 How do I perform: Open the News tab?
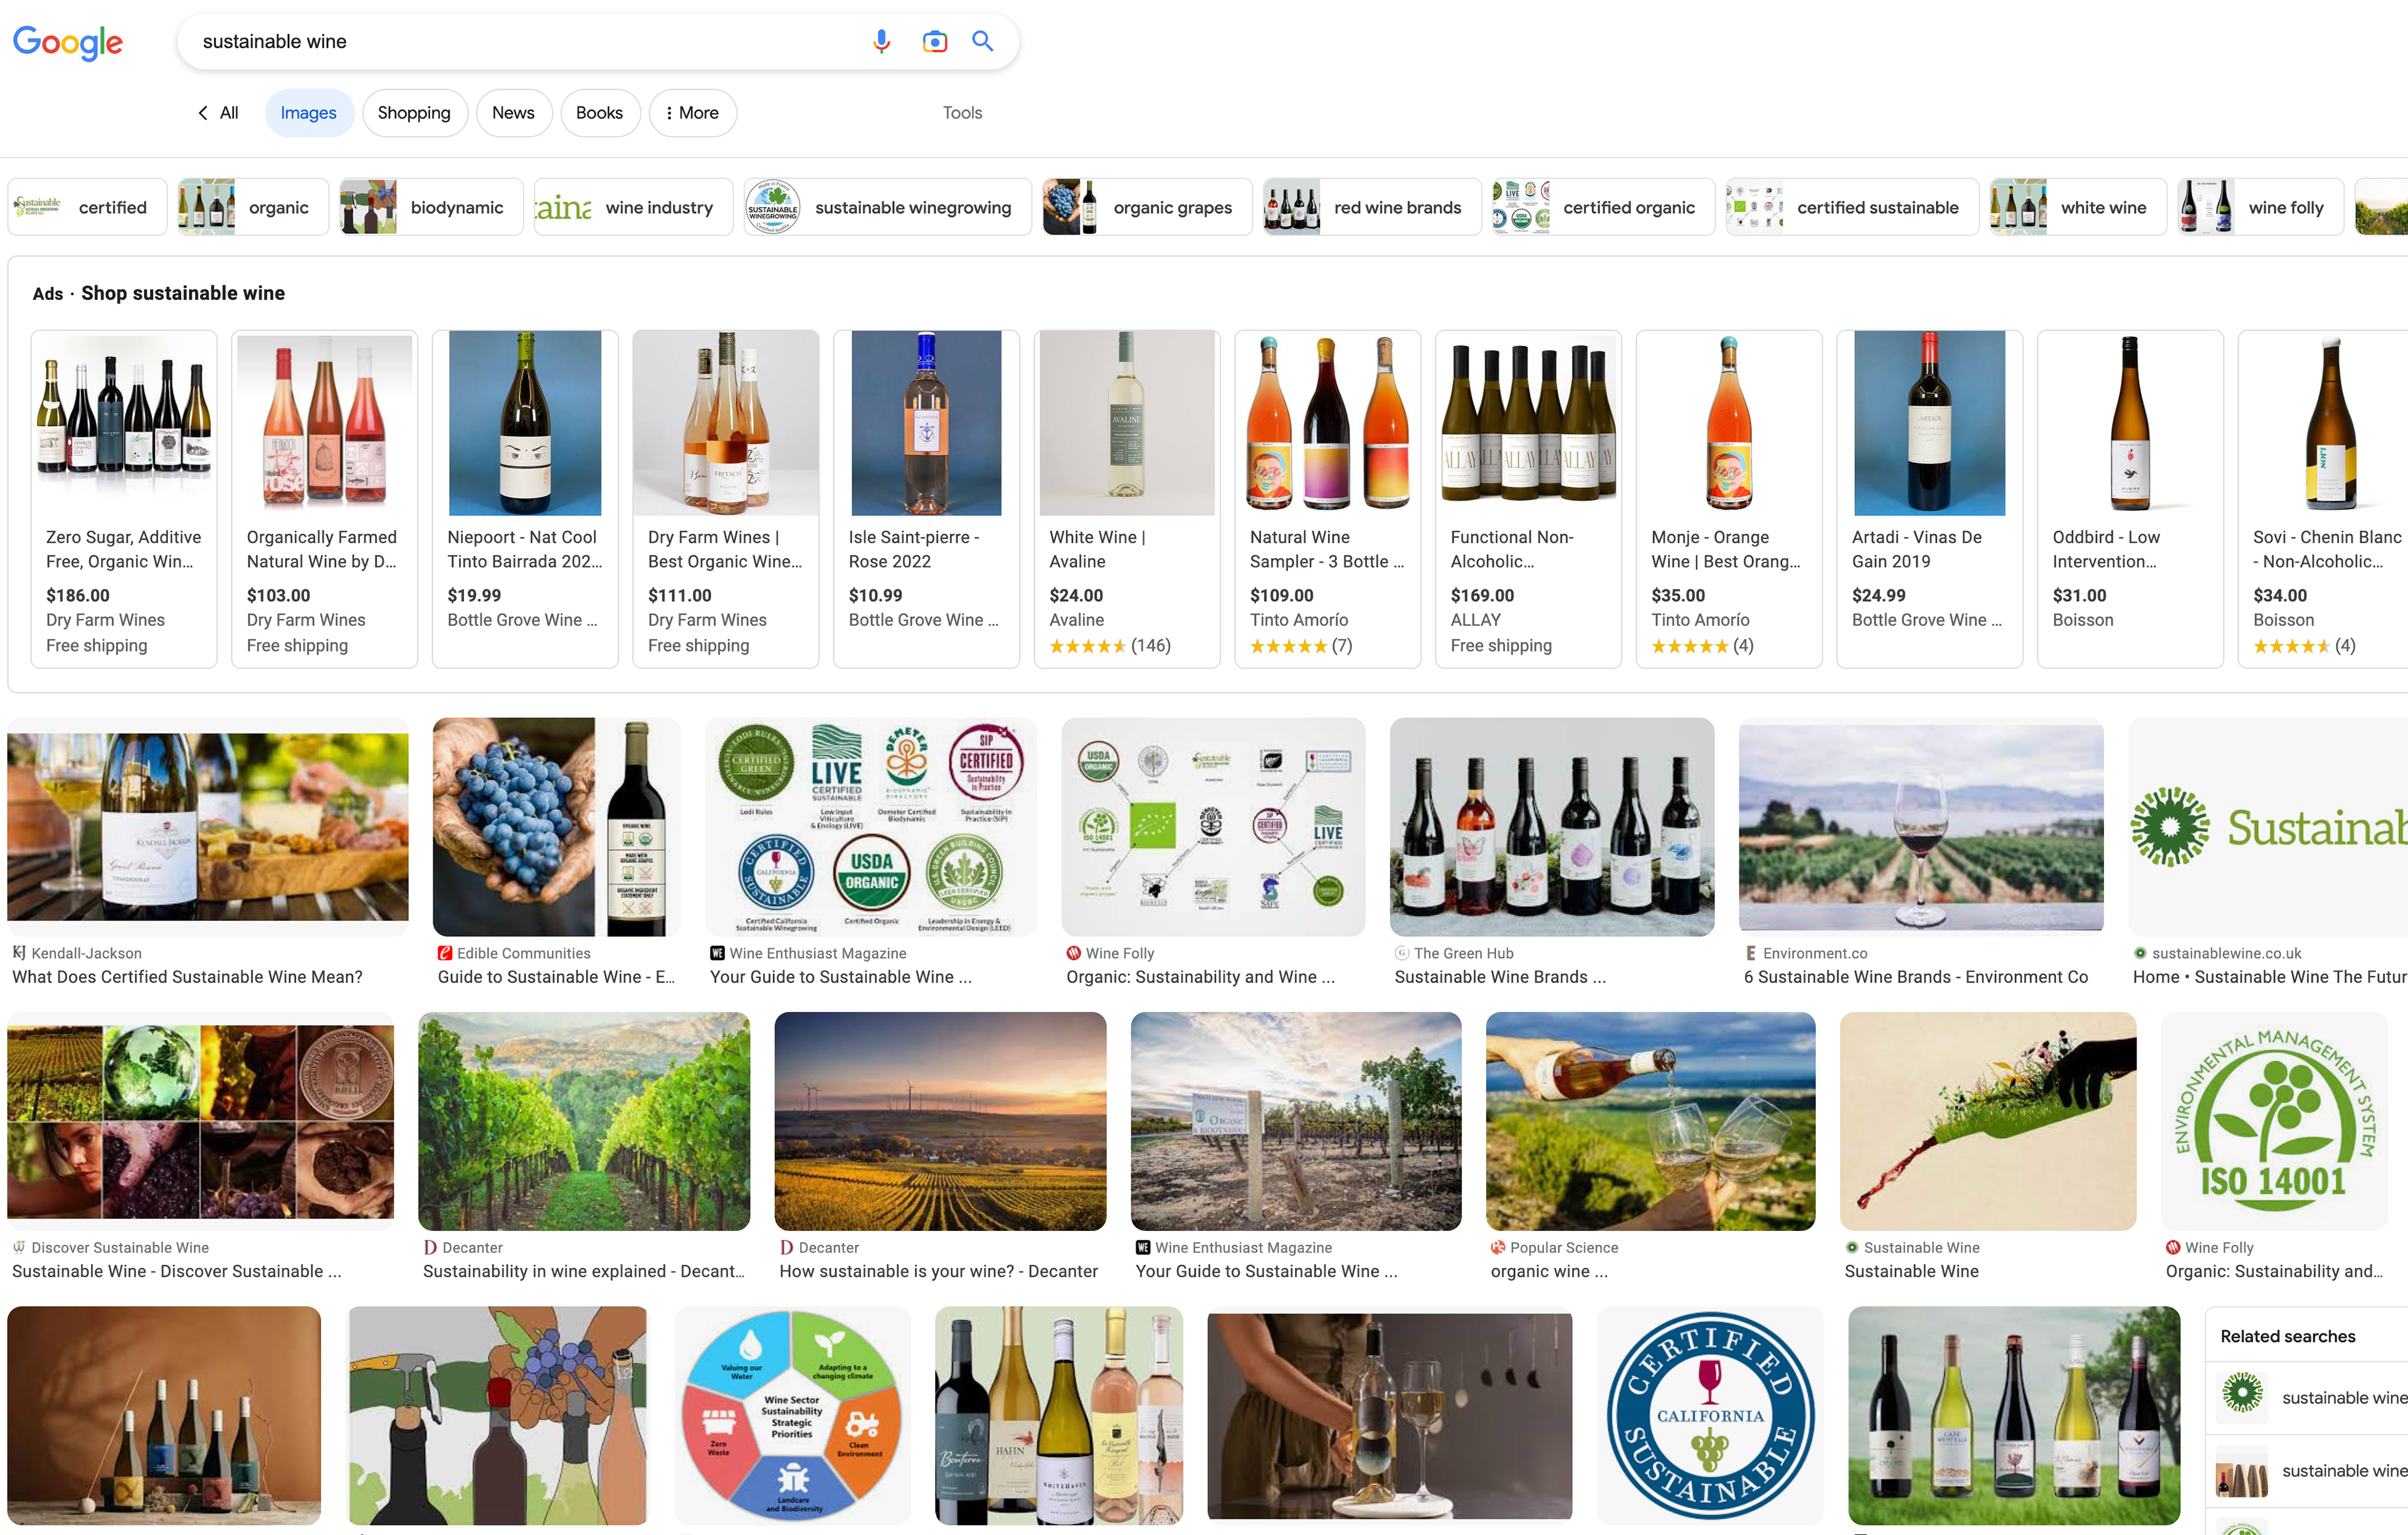513,113
